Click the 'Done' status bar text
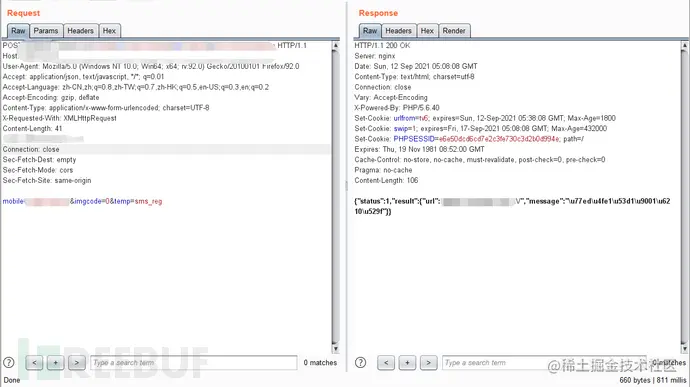This screenshot has width=690, height=387. pos(12,380)
